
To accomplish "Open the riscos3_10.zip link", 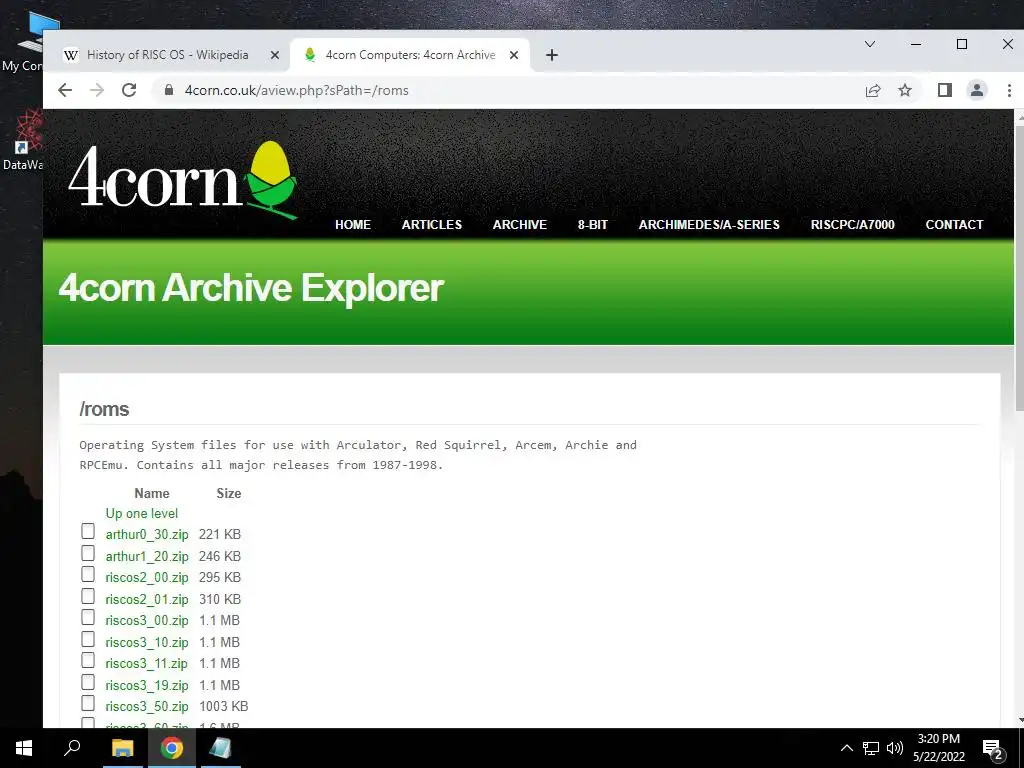I will click(147, 643).
